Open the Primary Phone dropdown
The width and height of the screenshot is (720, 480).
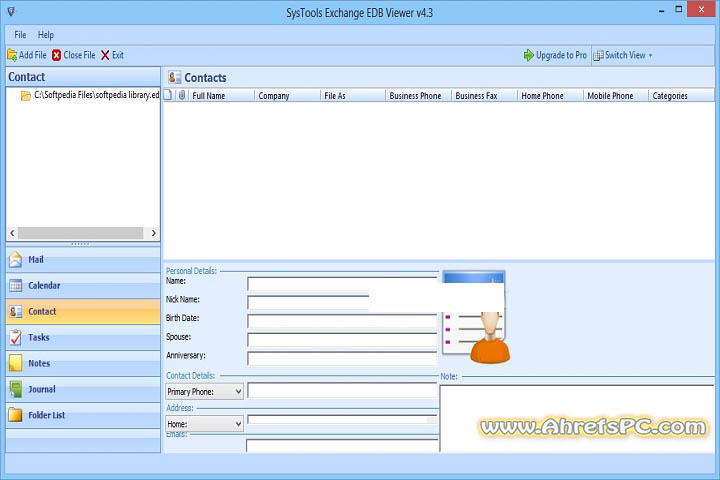(x=204, y=391)
